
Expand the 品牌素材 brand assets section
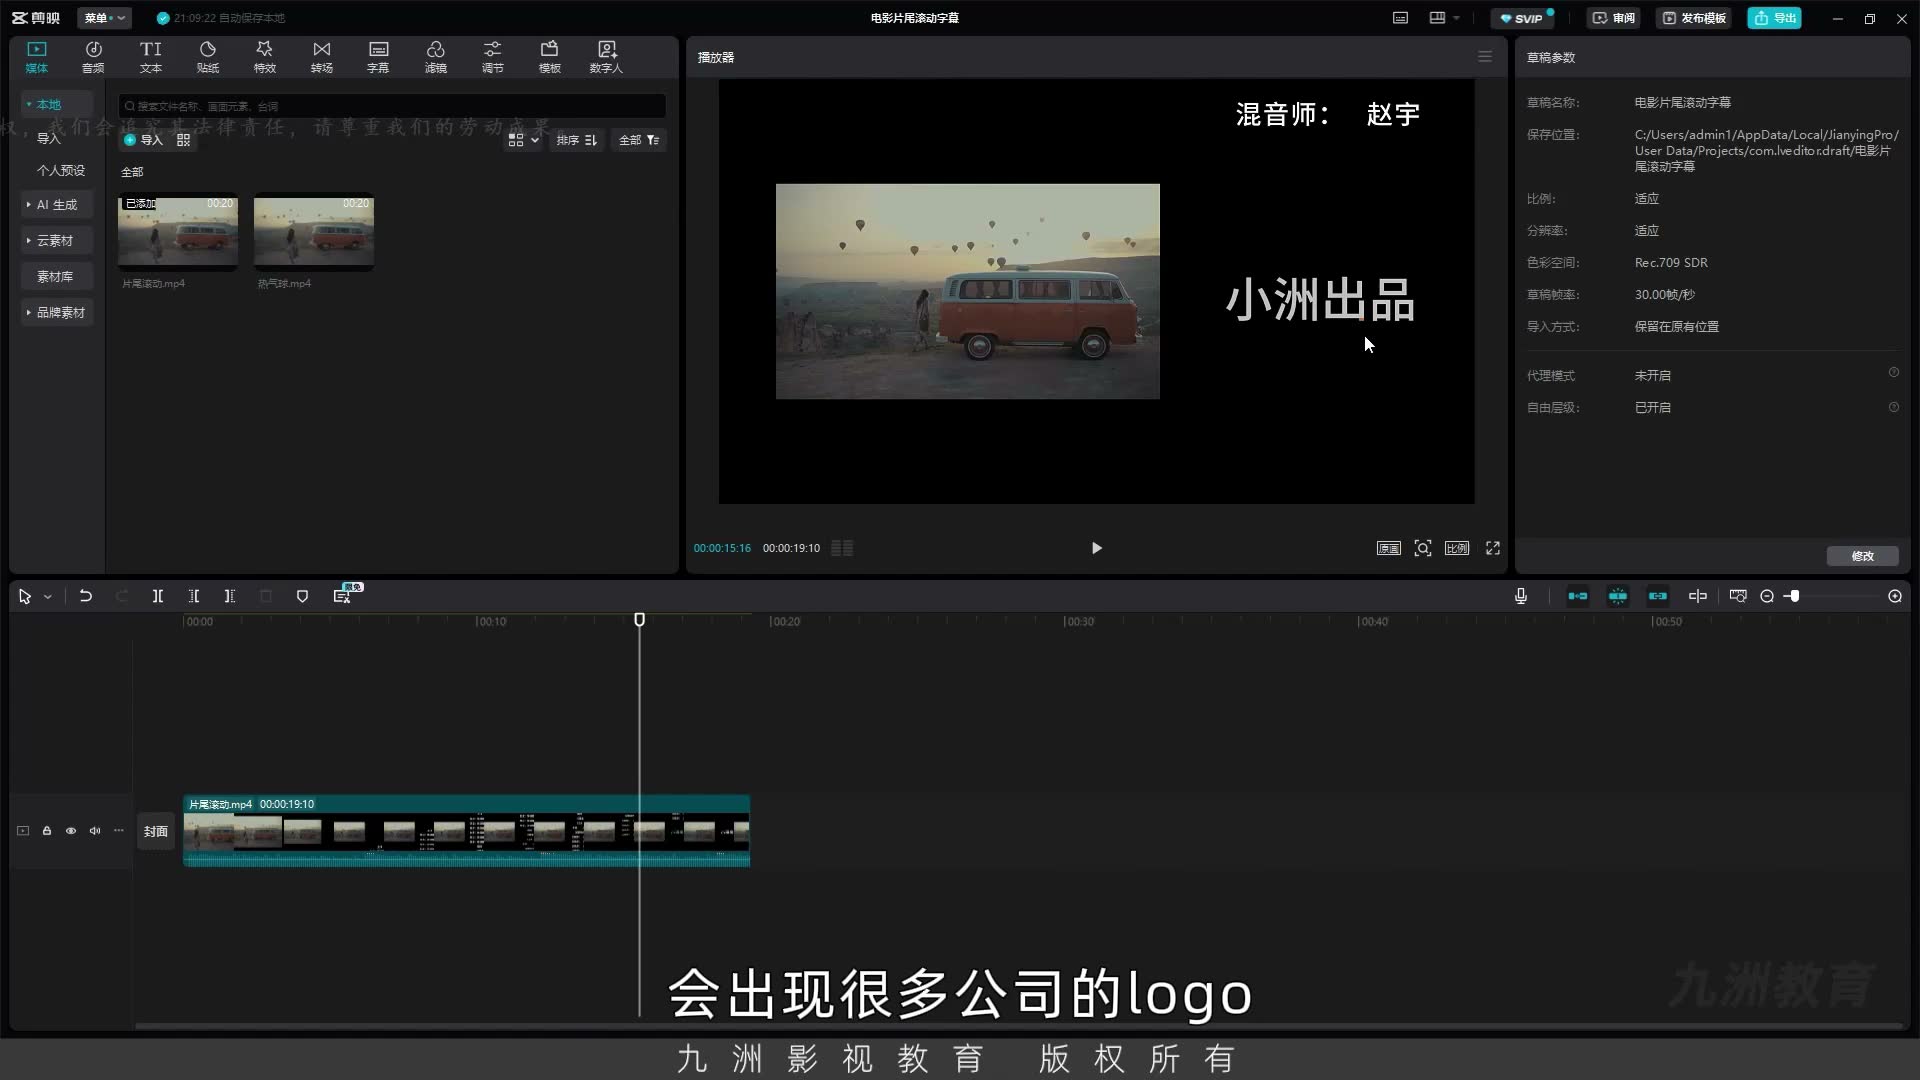[56, 312]
